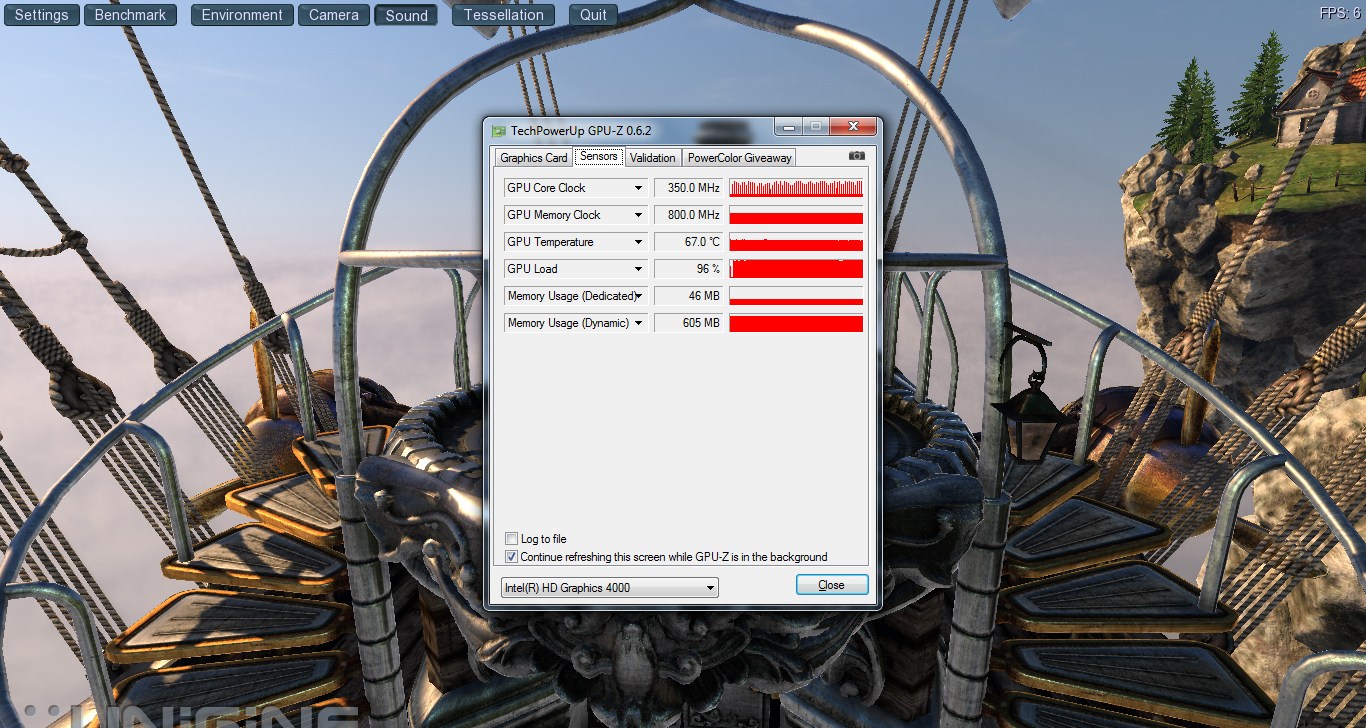The height and width of the screenshot is (728, 1366).
Task: Click the Camera menu button
Action: click(x=334, y=15)
